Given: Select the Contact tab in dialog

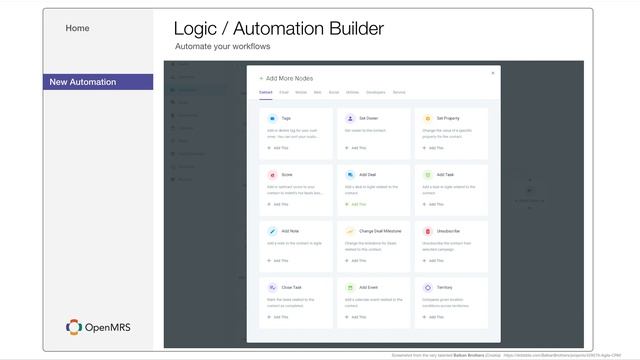Looking at the screenshot, I should pos(266,92).
